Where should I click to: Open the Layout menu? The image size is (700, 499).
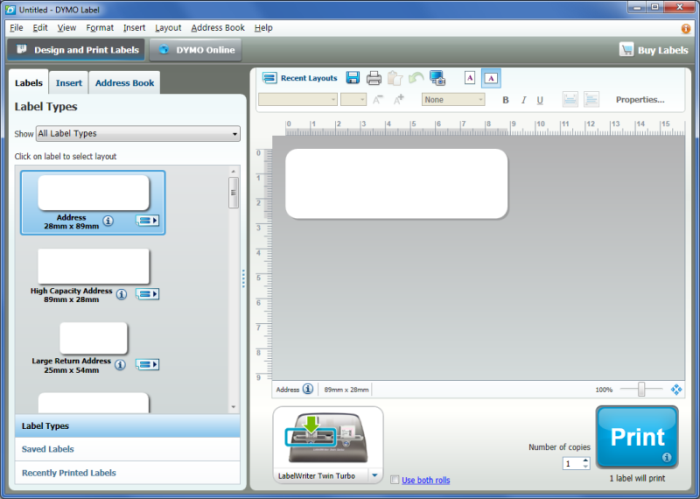pos(168,28)
